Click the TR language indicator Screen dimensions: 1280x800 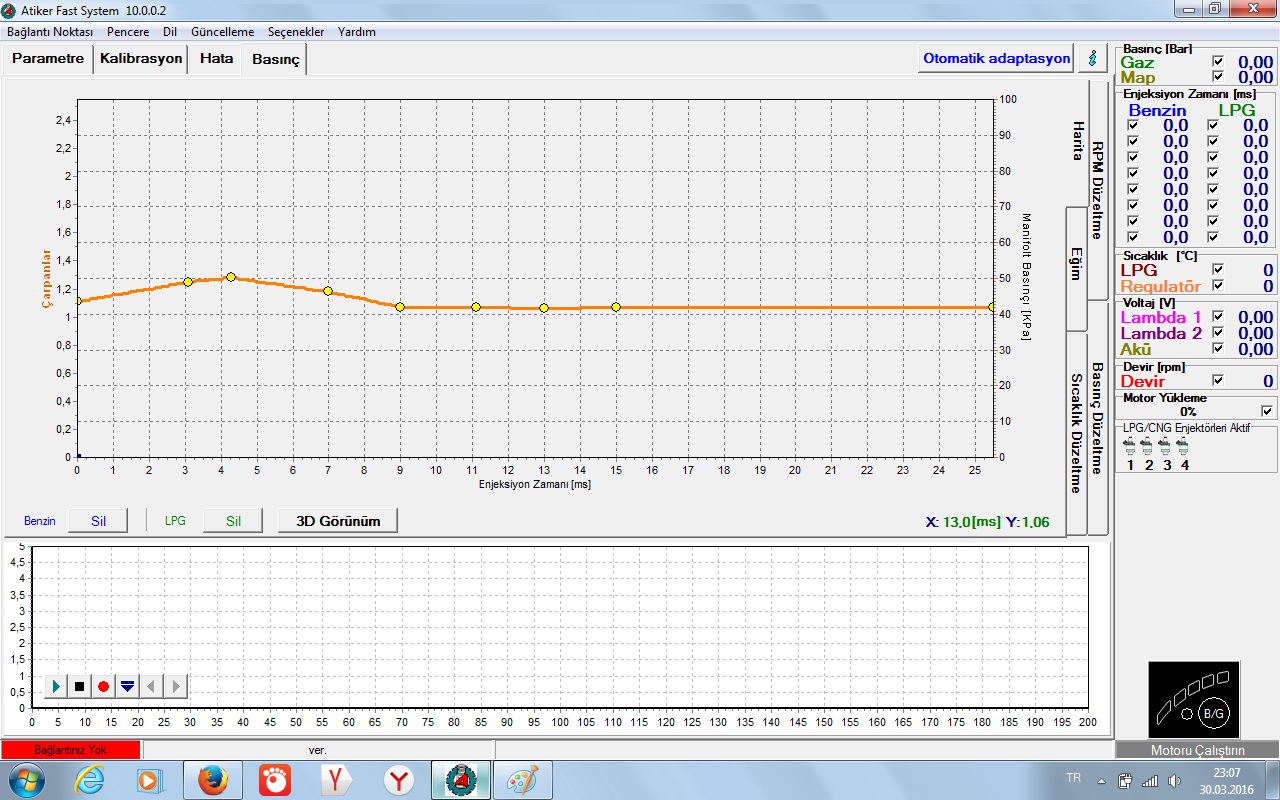[x=1074, y=778]
